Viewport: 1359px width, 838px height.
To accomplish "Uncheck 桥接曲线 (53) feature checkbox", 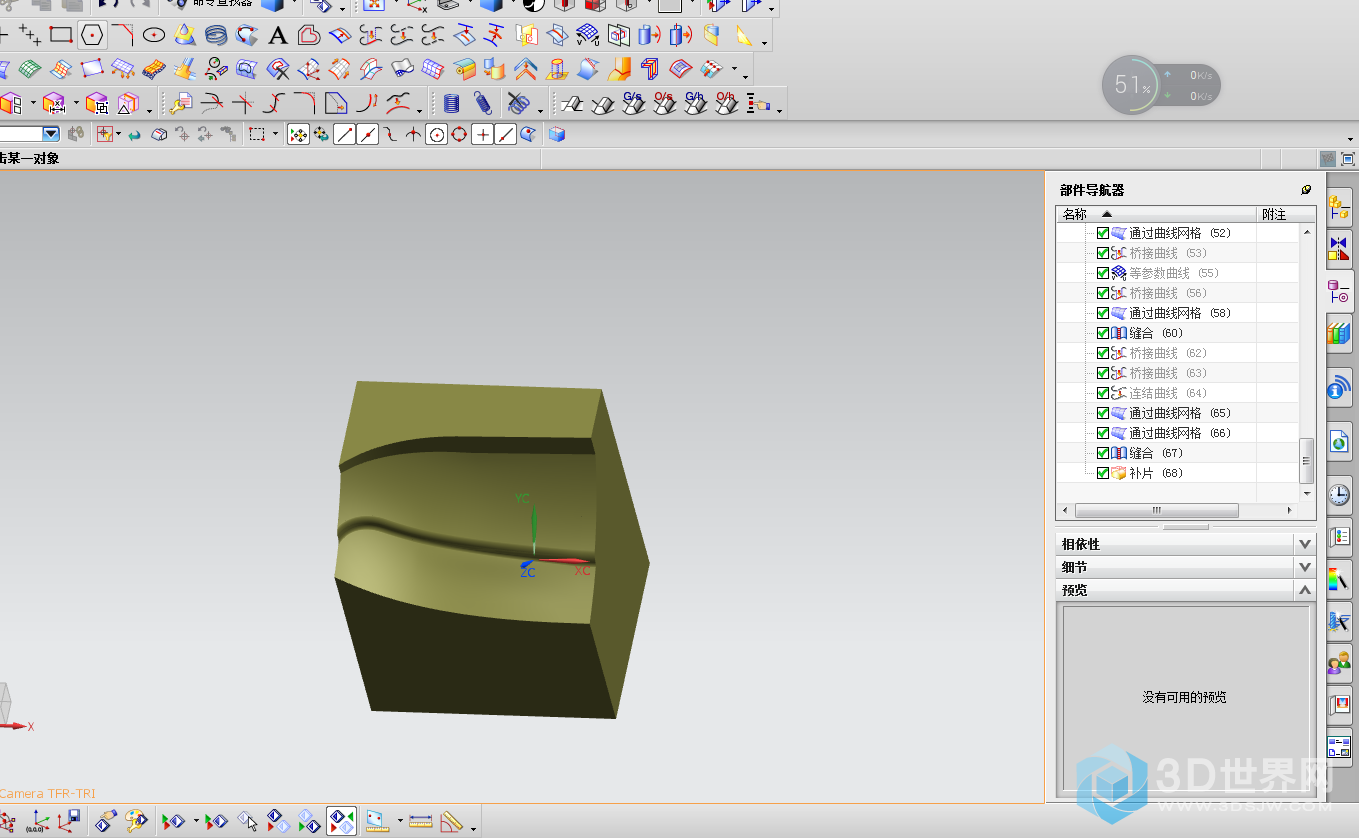I will 1103,253.
